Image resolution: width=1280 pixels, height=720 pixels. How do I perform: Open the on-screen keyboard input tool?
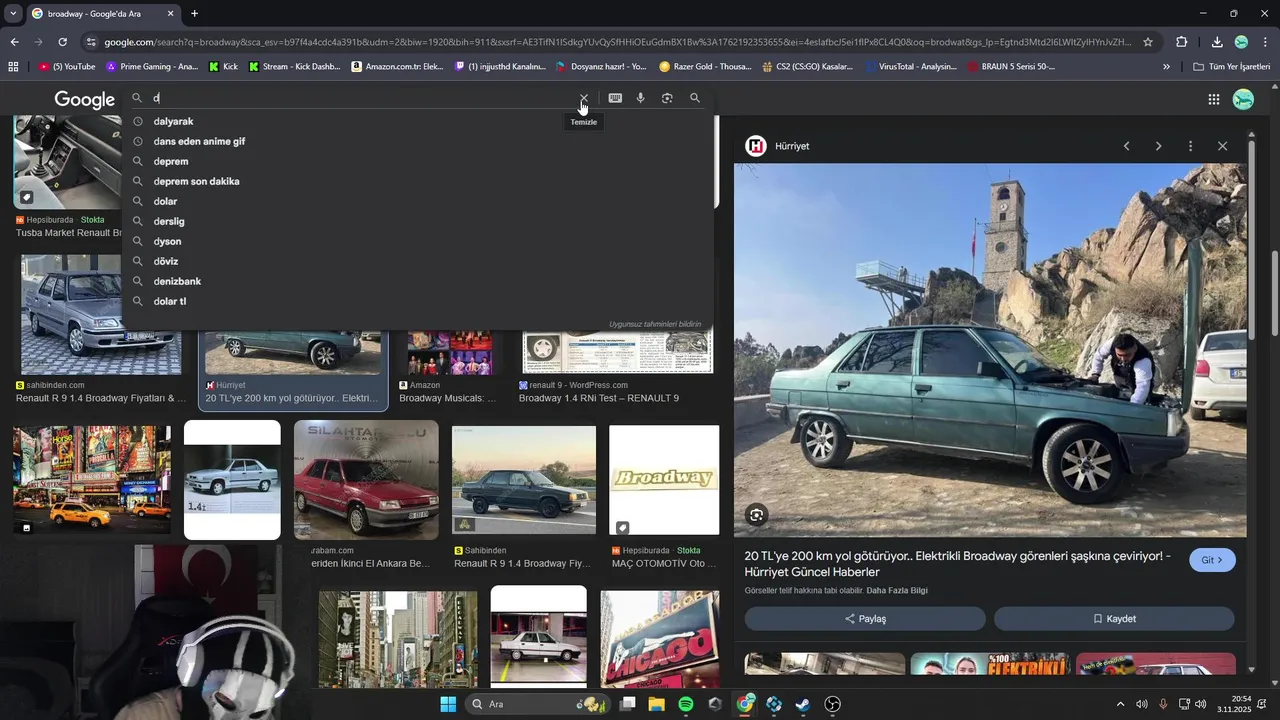click(x=615, y=98)
